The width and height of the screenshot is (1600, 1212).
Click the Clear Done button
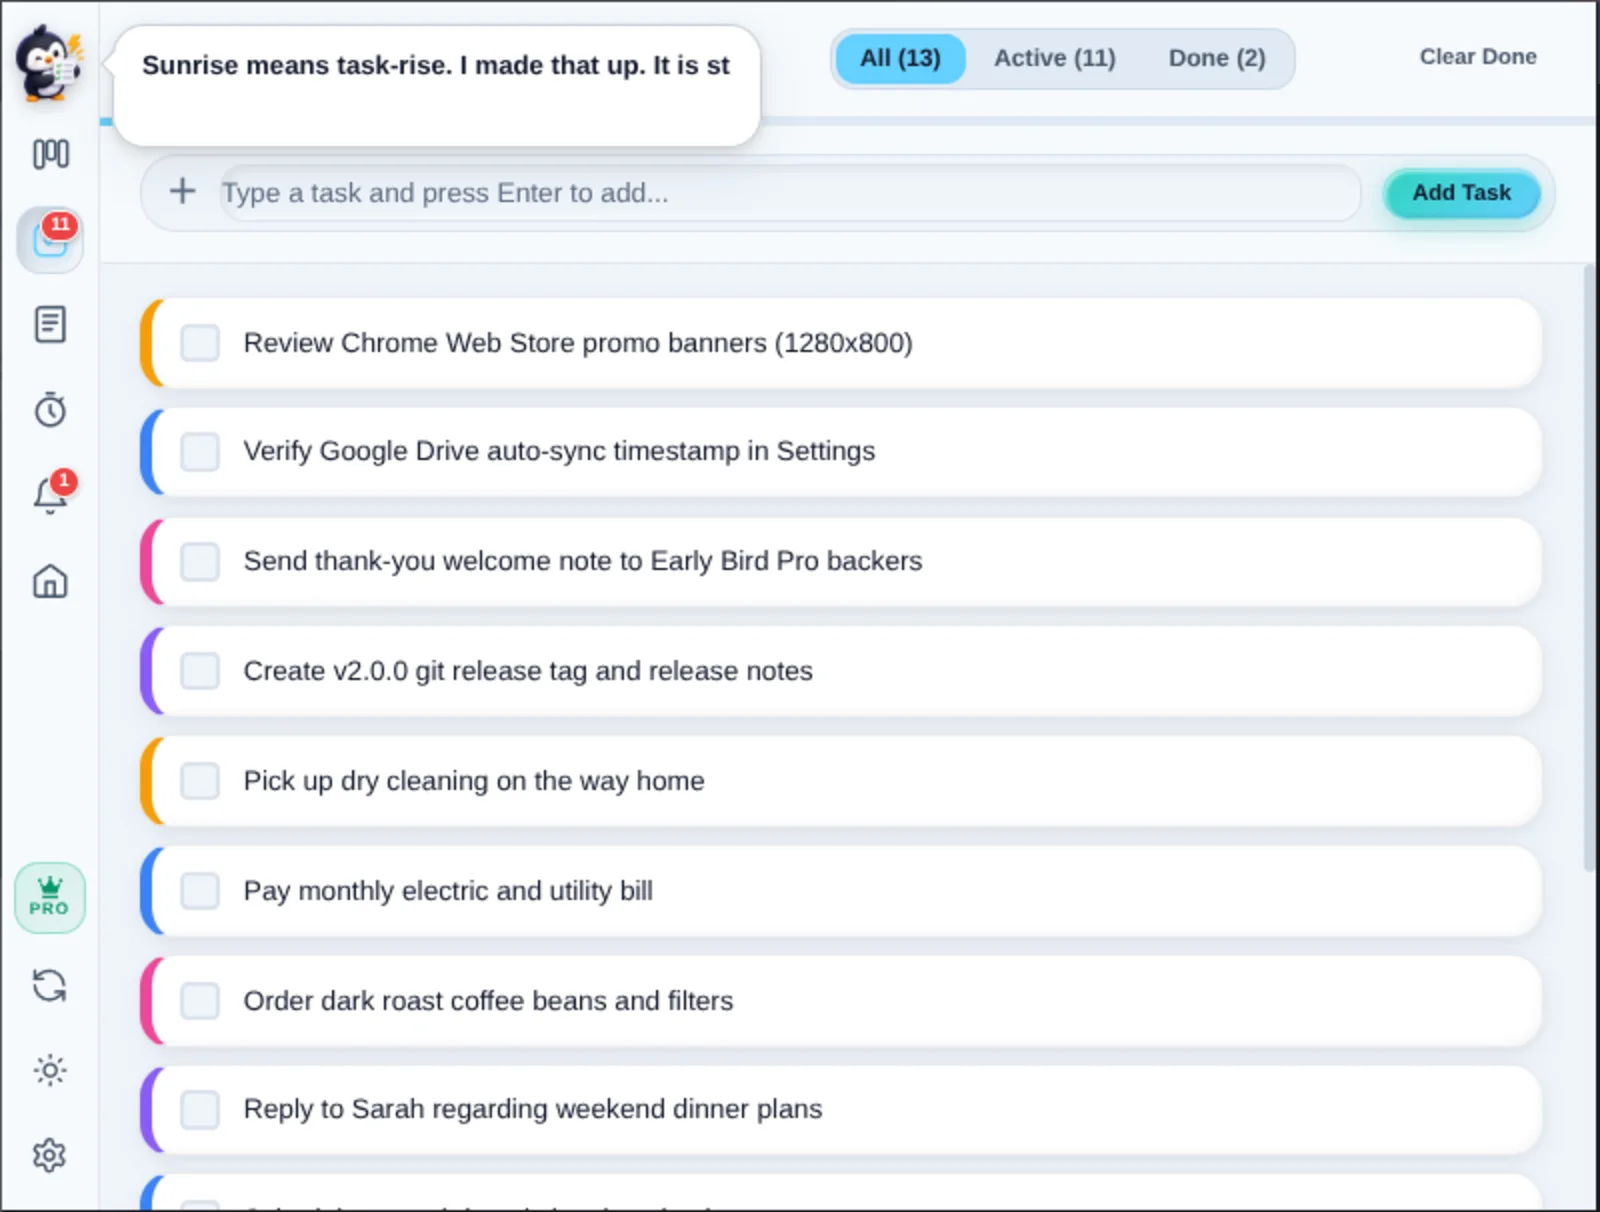tap(1478, 57)
